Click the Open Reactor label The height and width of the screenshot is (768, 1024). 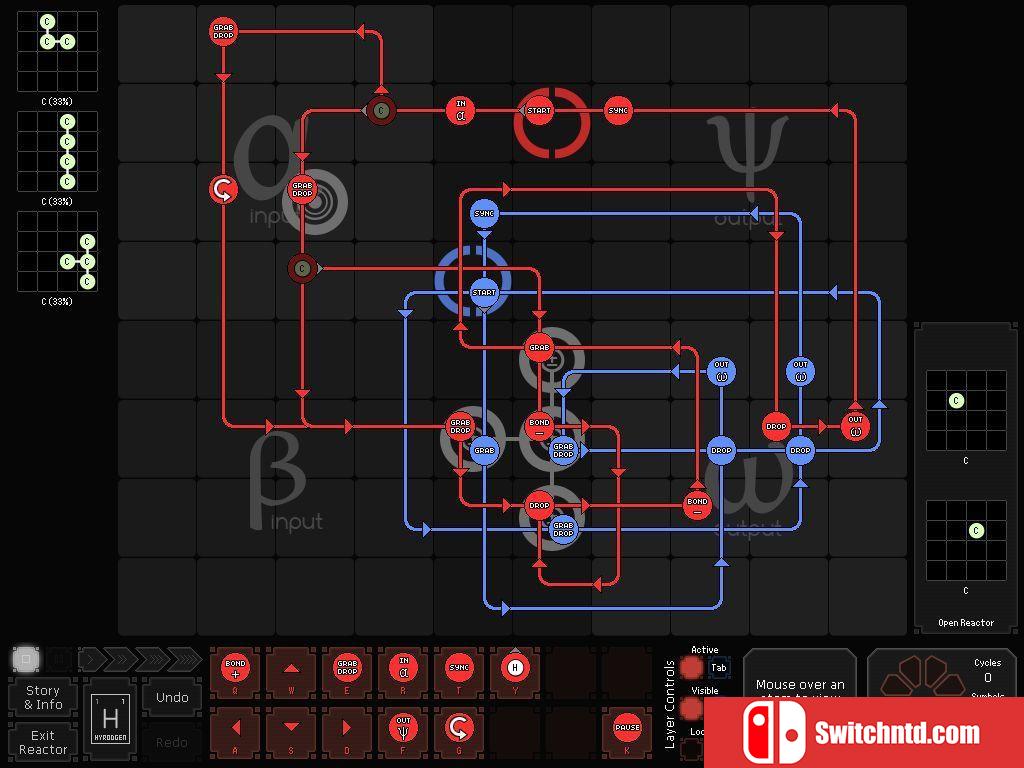coord(966,622)
